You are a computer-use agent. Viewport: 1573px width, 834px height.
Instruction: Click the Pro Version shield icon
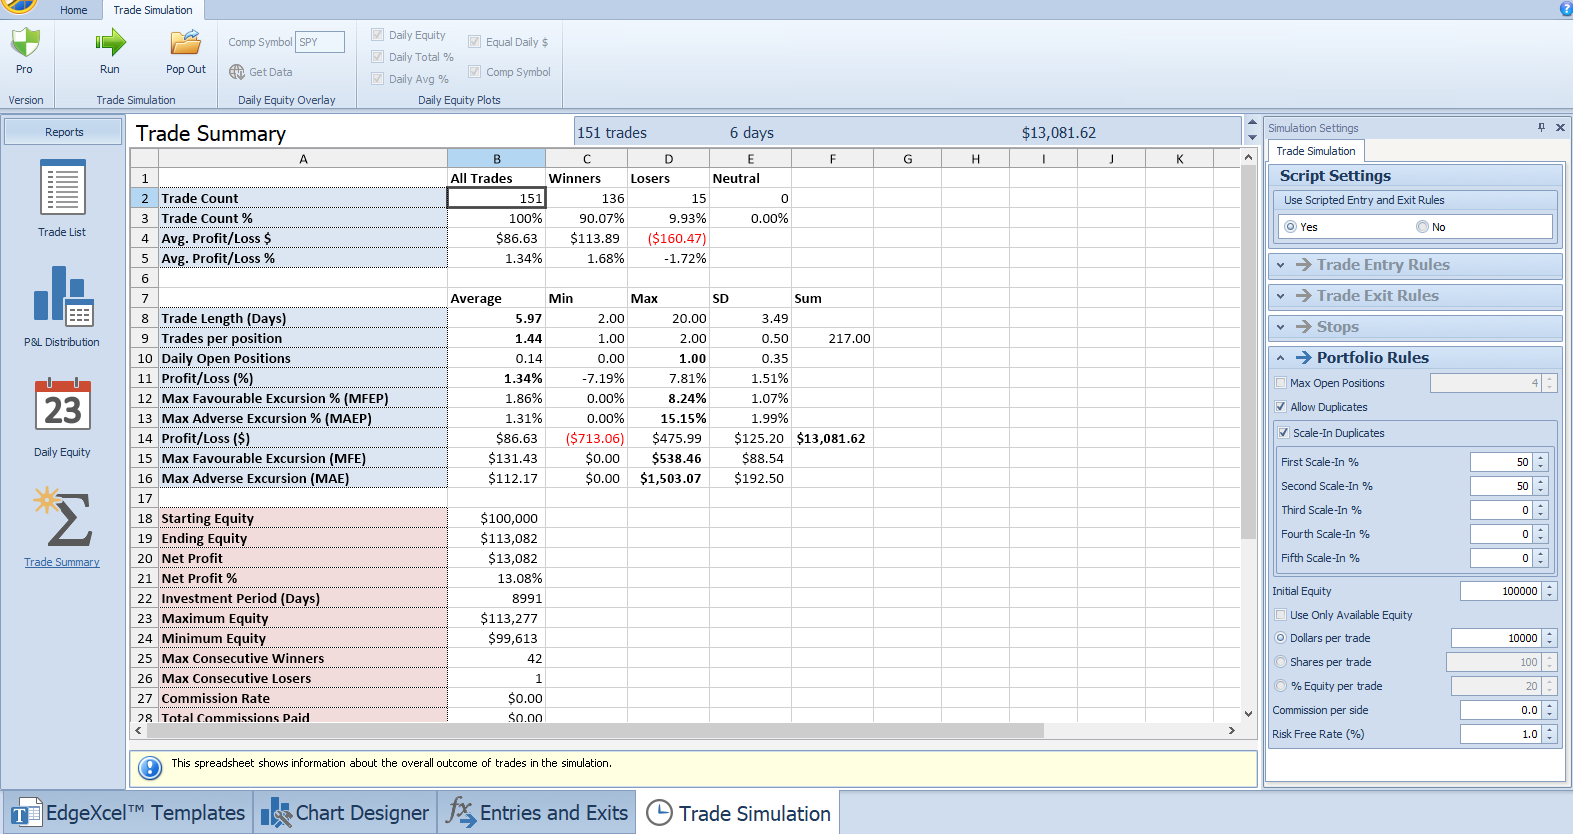point(24,43)
